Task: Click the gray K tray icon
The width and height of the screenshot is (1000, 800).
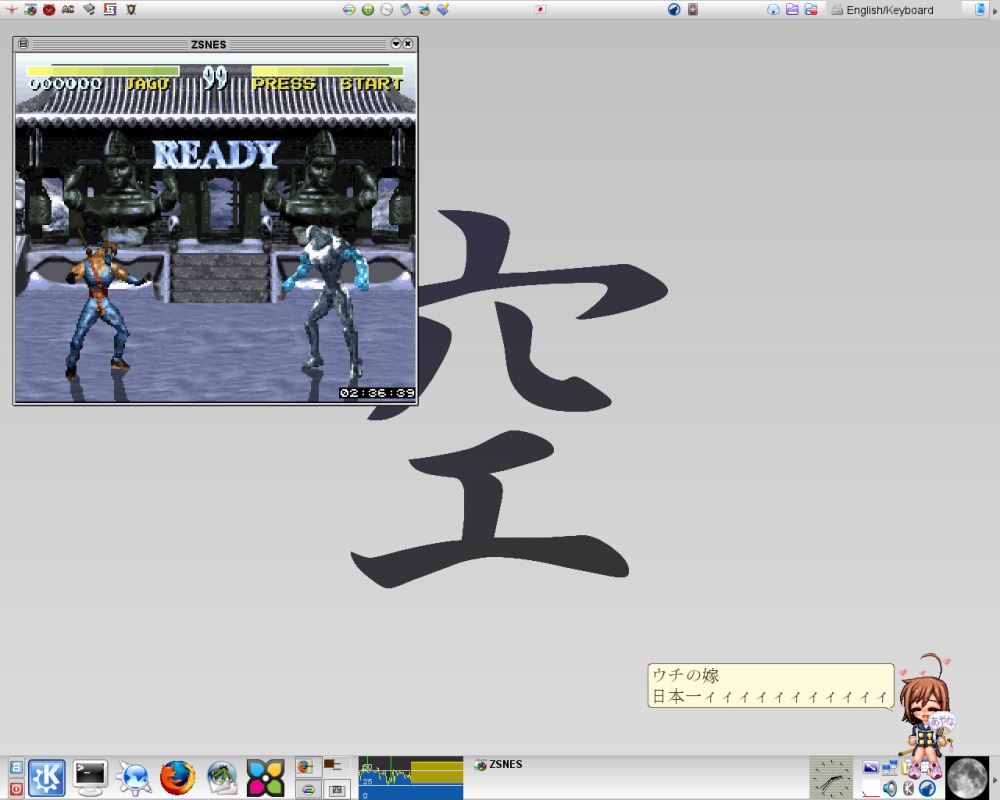Action: click(x=909, y=789)
